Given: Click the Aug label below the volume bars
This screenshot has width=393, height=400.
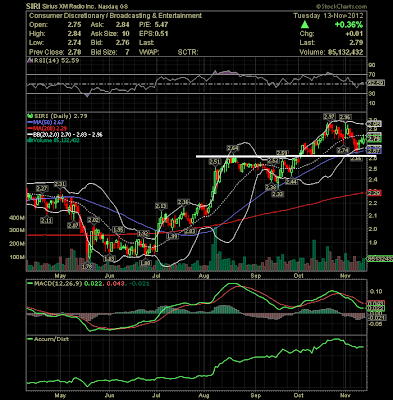Looking at the screenshot, I should [203, 276].
